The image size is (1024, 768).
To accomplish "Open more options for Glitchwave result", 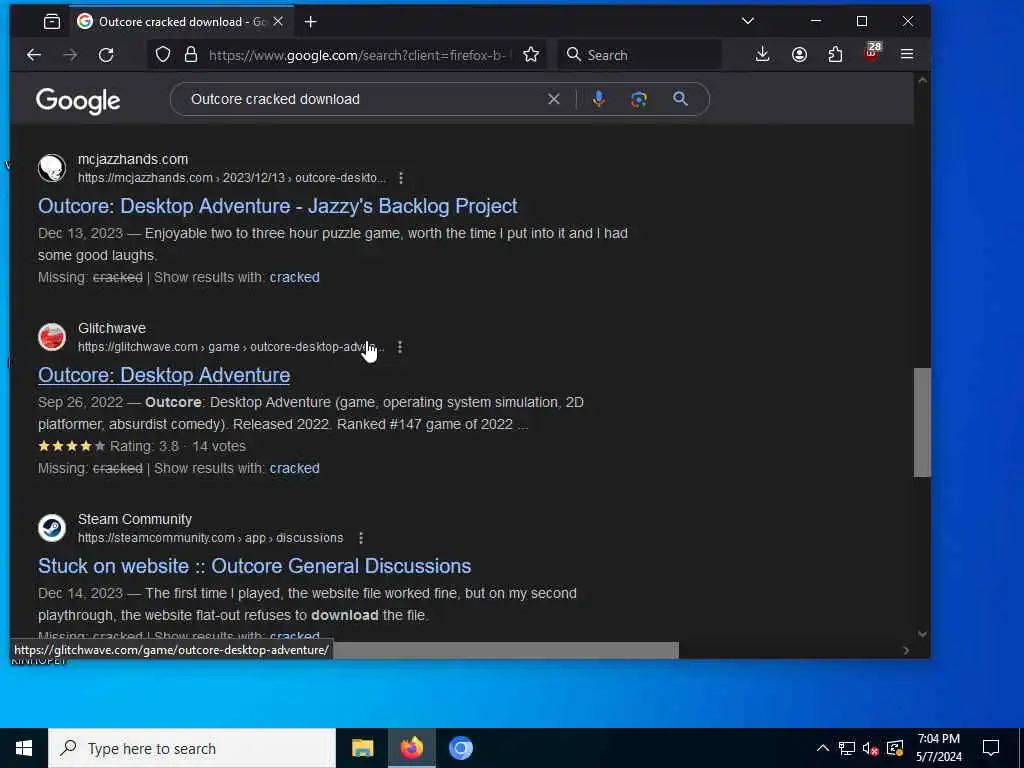I will click(400, 347).
